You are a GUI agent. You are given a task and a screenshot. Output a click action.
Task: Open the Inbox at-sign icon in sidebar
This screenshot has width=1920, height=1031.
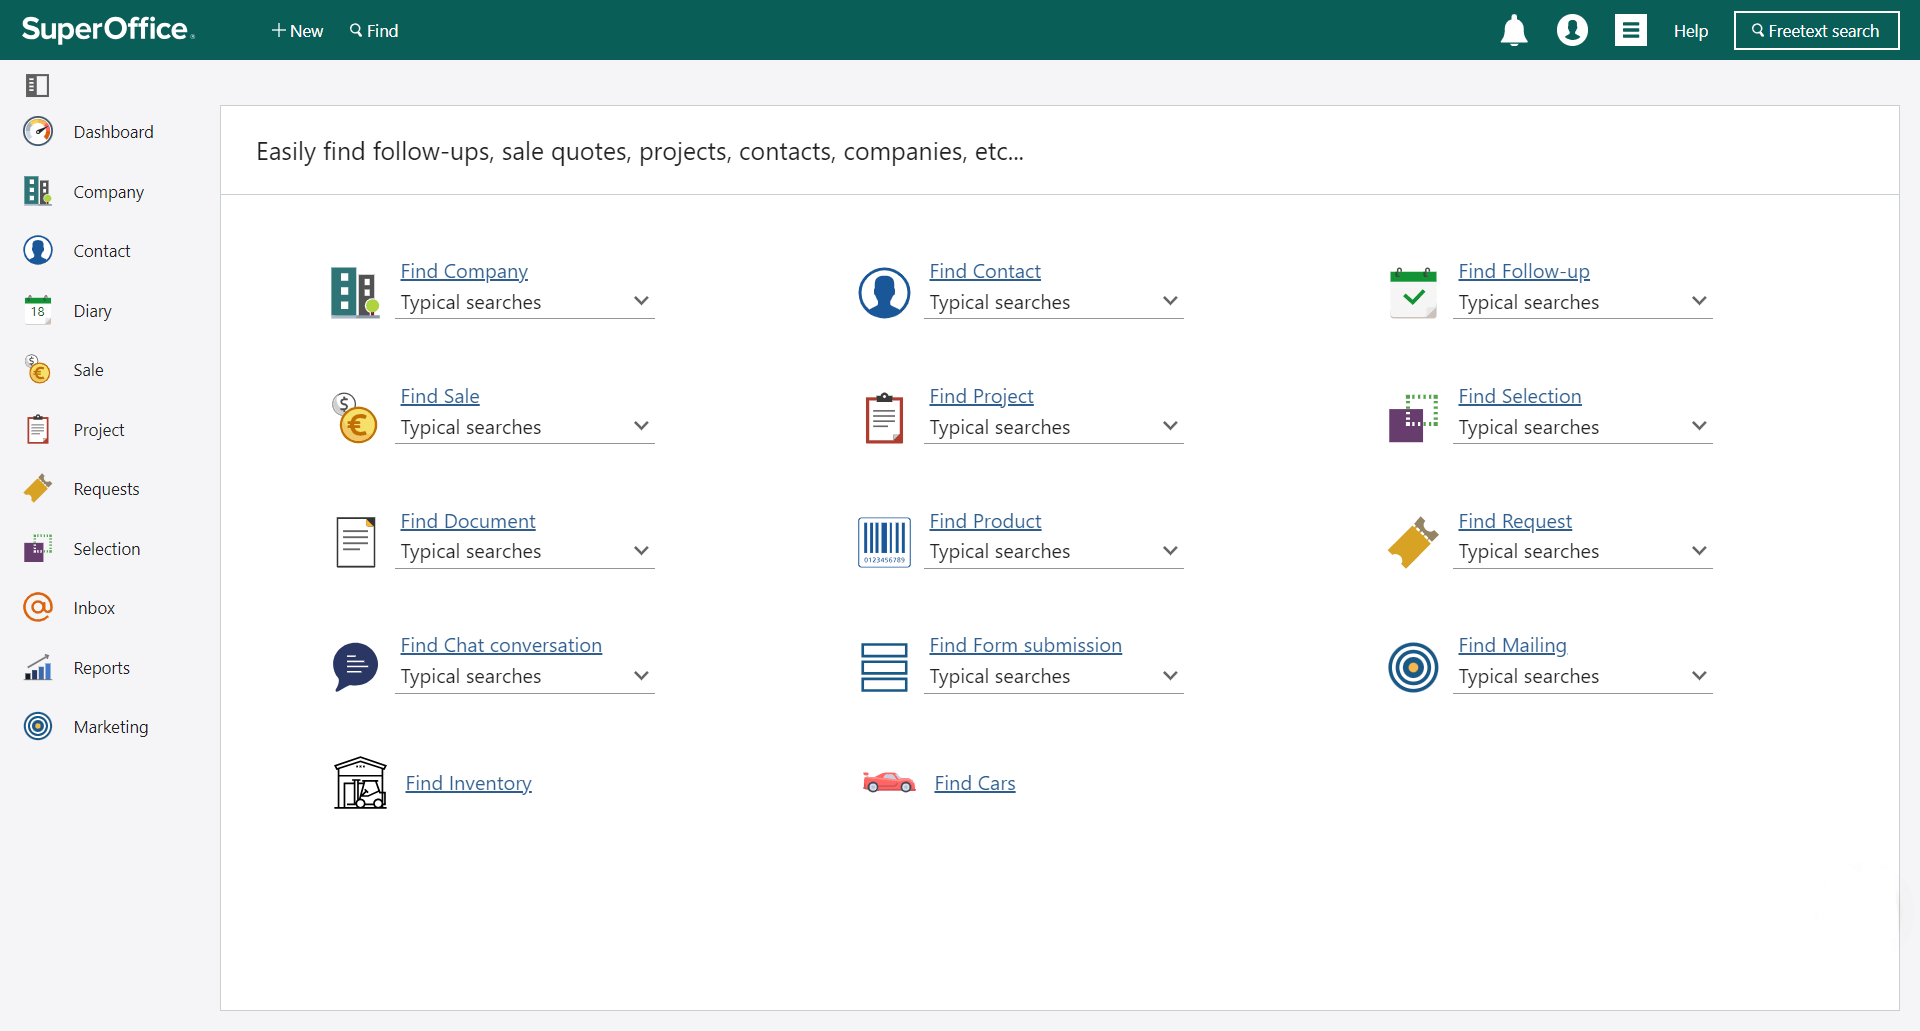(x=38, y=607)
